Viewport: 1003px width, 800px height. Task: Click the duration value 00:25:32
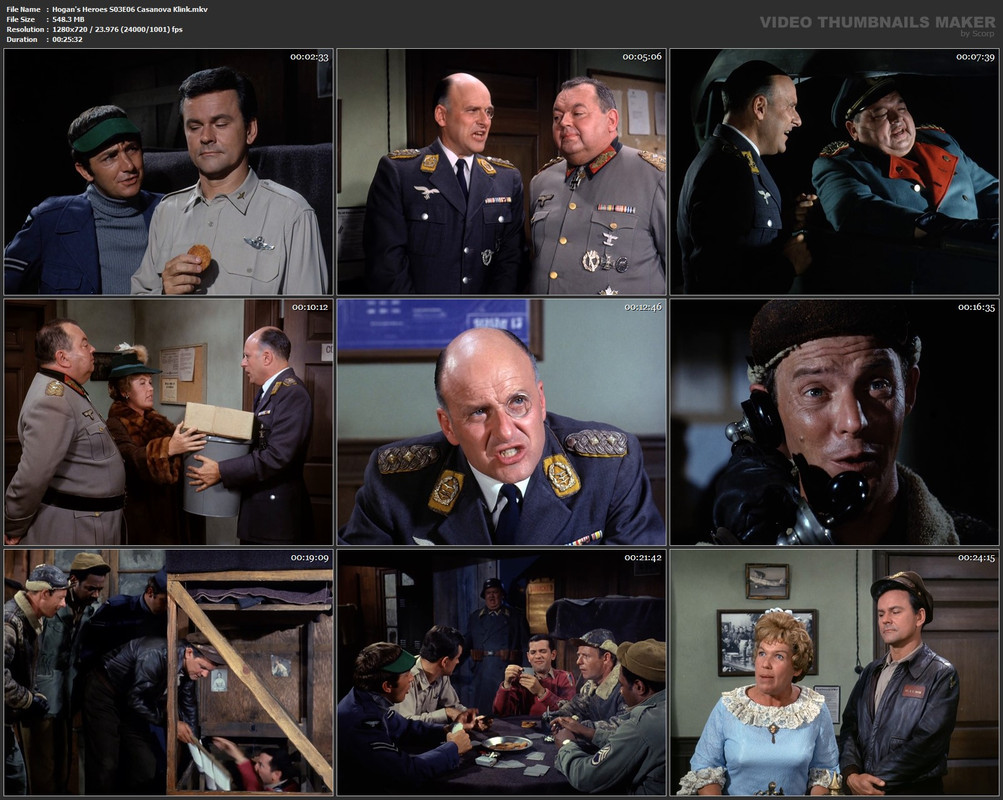pos(67,40)
